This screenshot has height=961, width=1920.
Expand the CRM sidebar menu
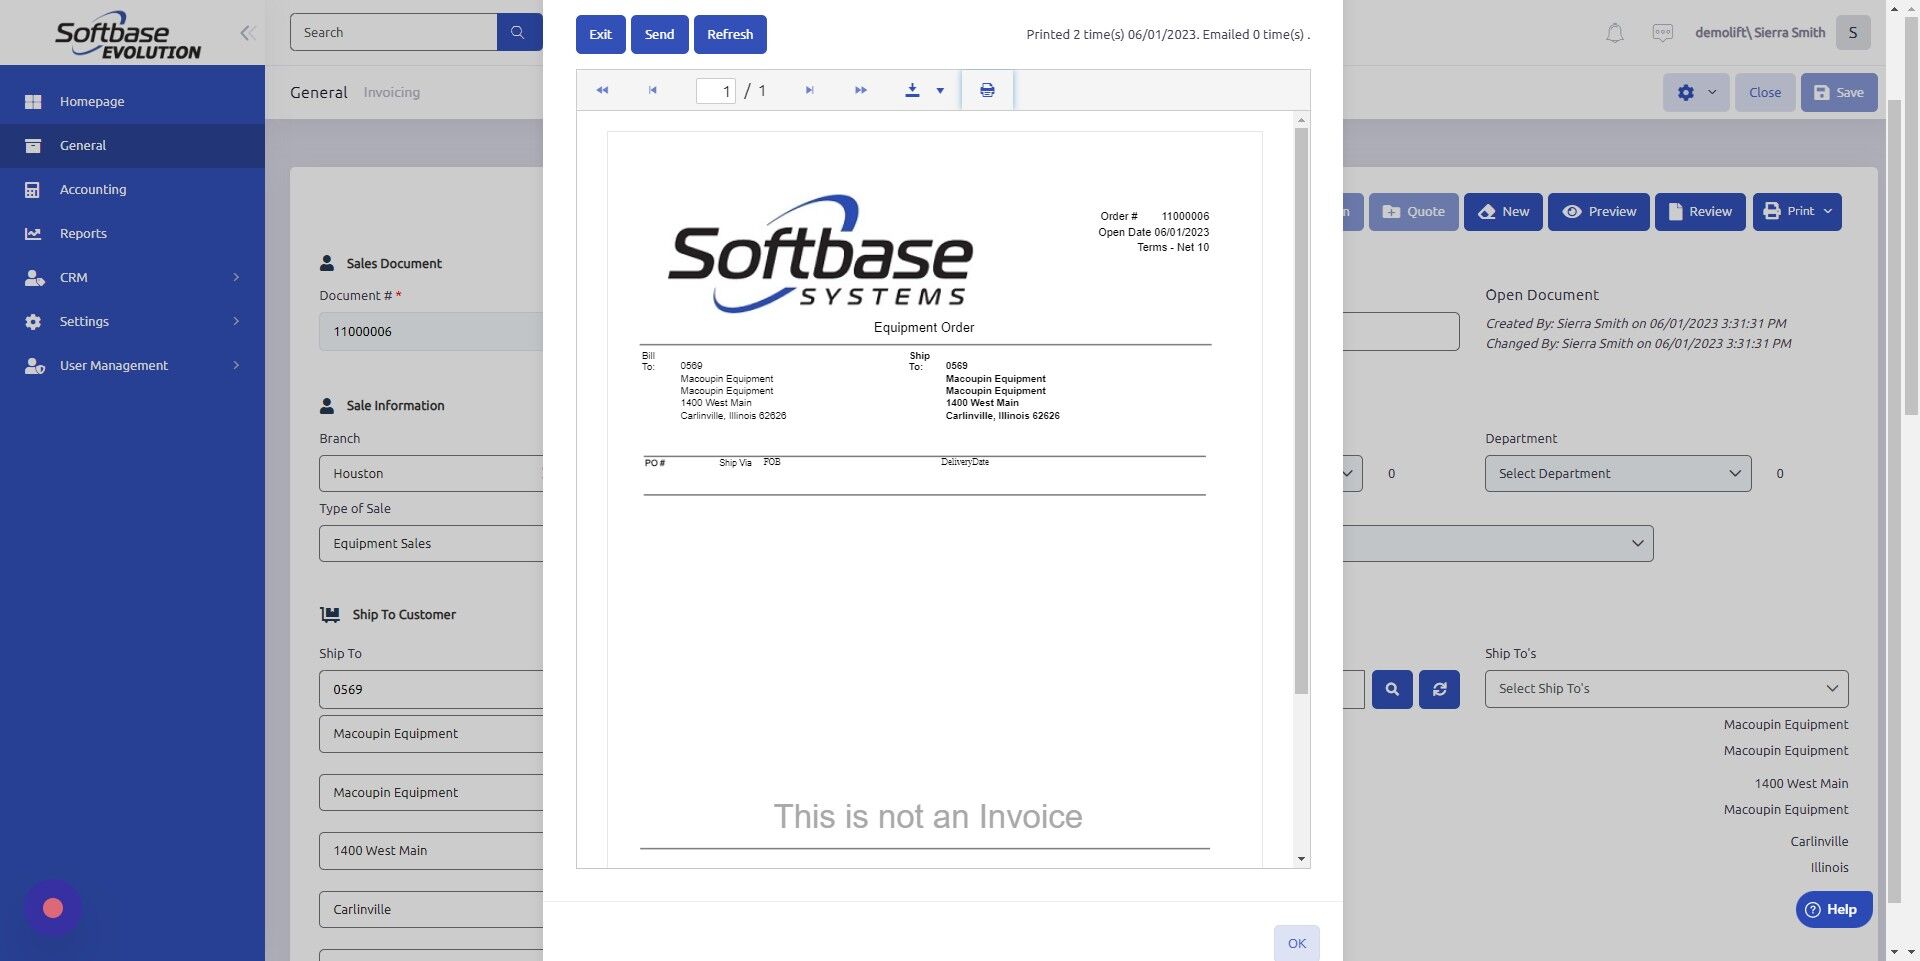click(x=132, y=277)
